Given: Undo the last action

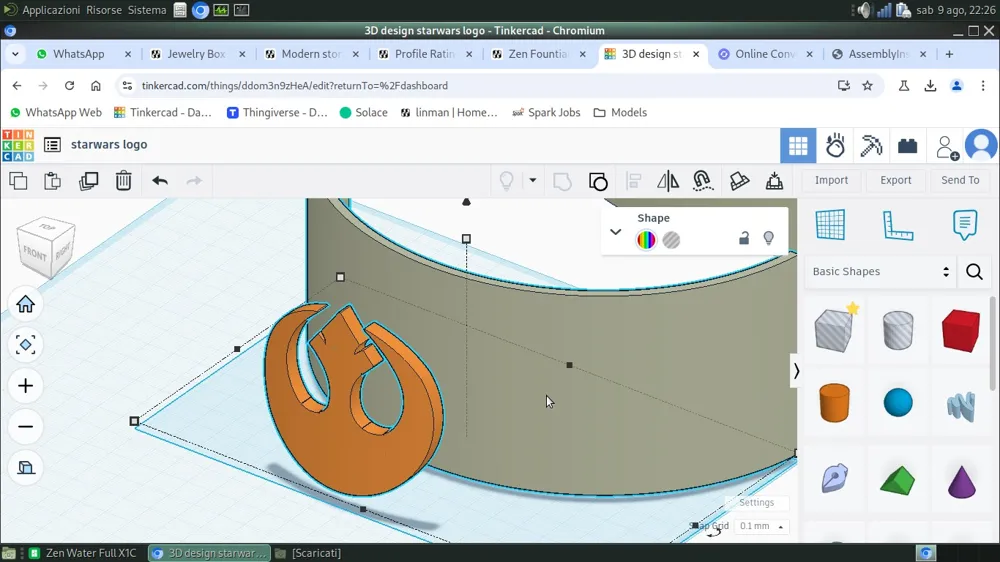Looking at the screenshot, I should (x=159, y=181).
